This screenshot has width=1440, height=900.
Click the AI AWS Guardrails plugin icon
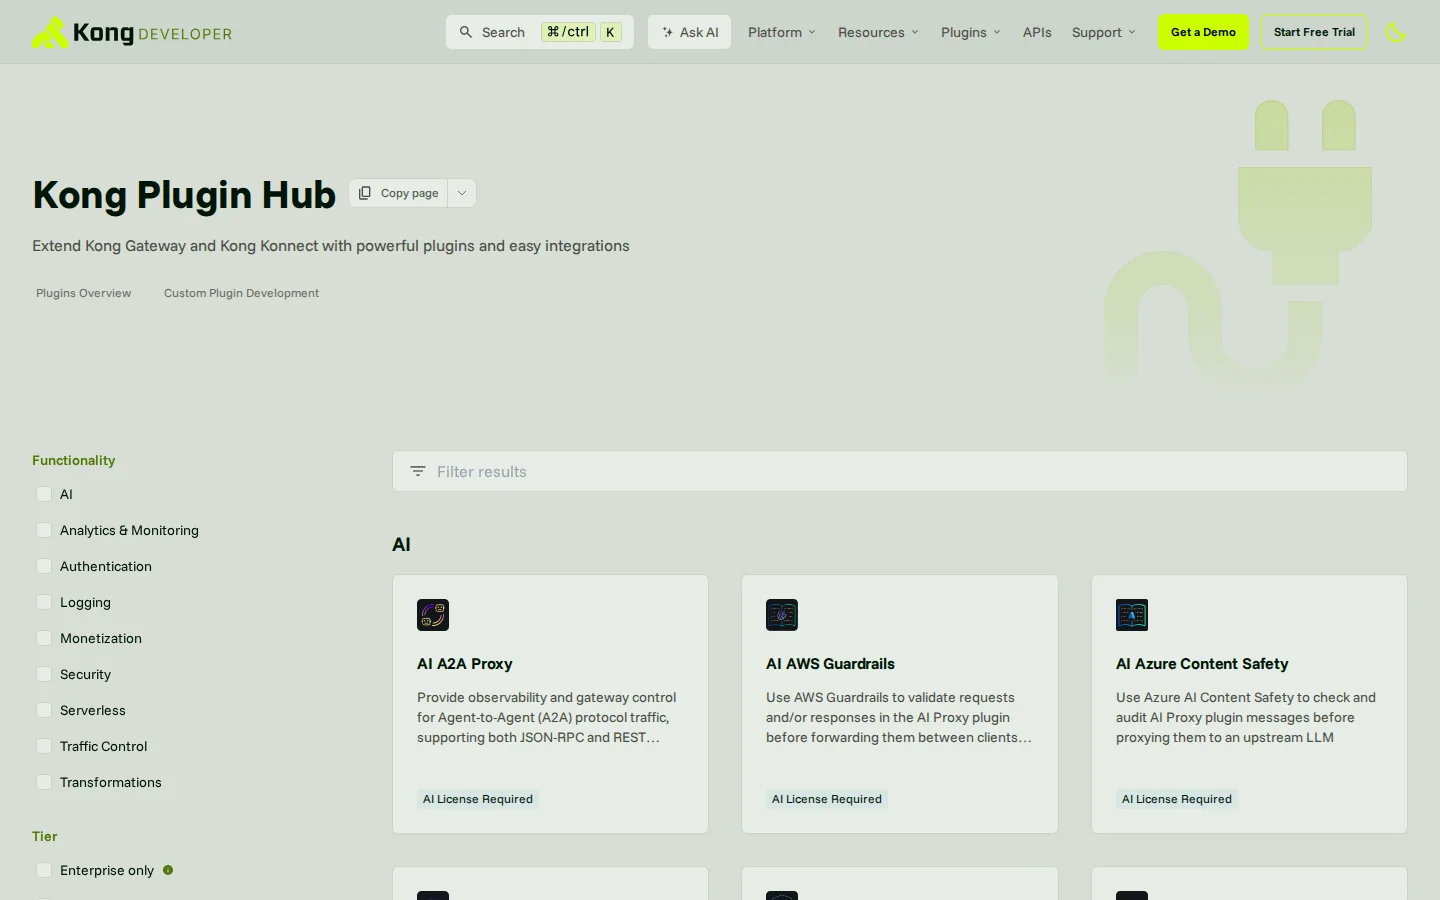[782, 615]
